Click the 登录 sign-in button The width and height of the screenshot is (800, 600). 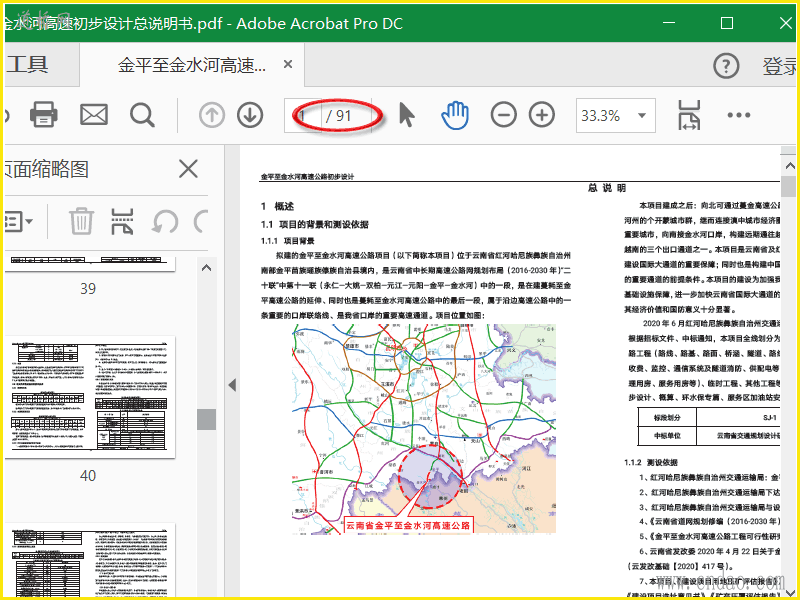pyautogui.click(x=780, y=66)
